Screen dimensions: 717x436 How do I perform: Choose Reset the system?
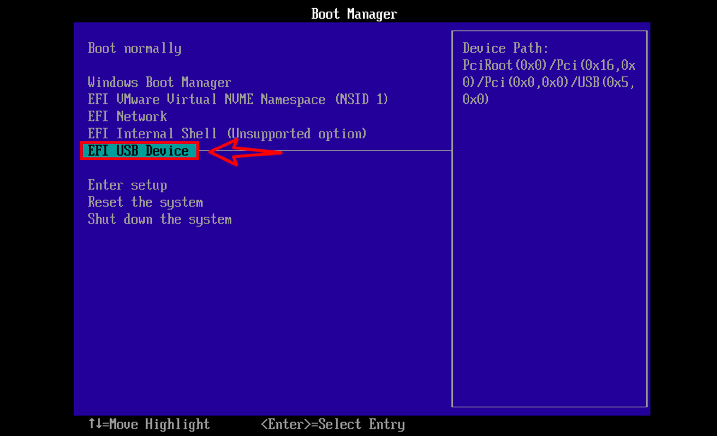tap(145, 202)
